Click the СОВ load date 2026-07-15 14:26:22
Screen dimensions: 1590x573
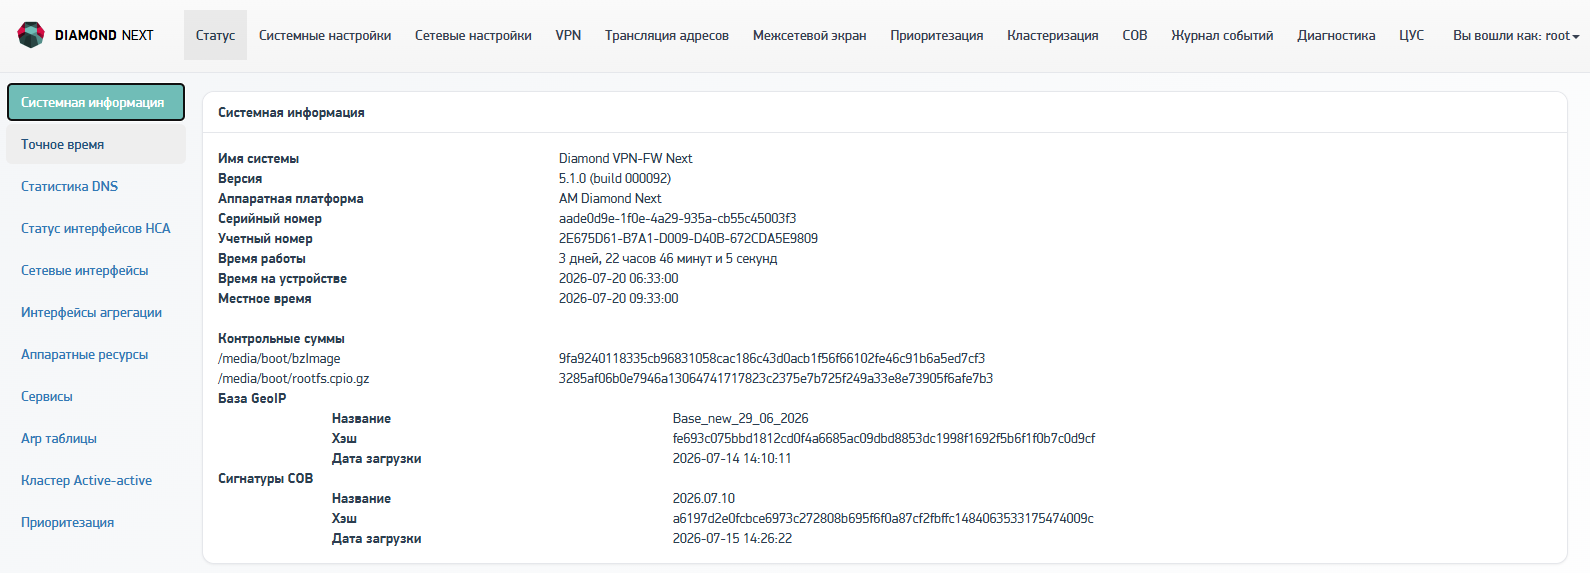tap(732, 538)
